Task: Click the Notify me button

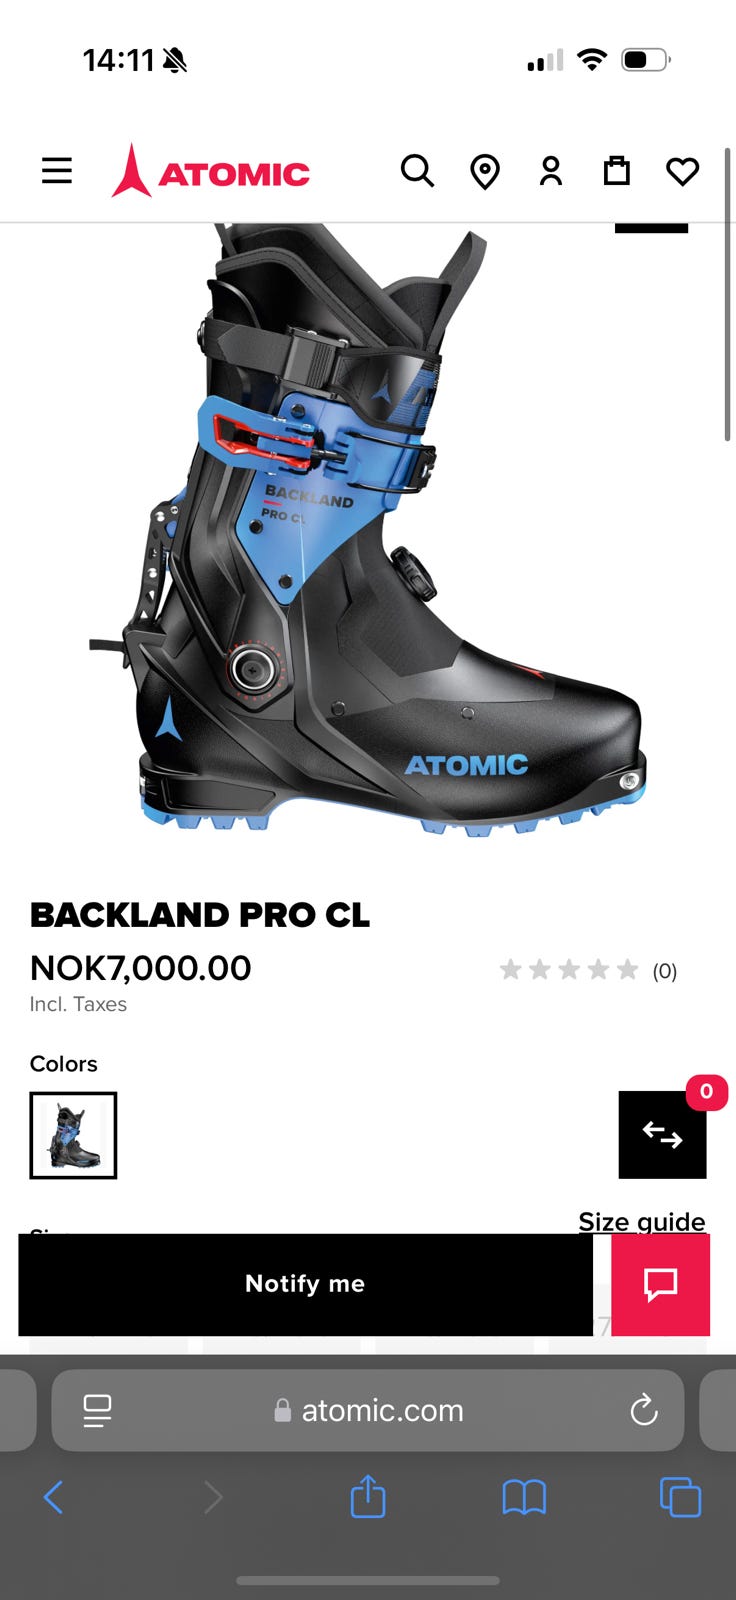Action: (306, 1284)
